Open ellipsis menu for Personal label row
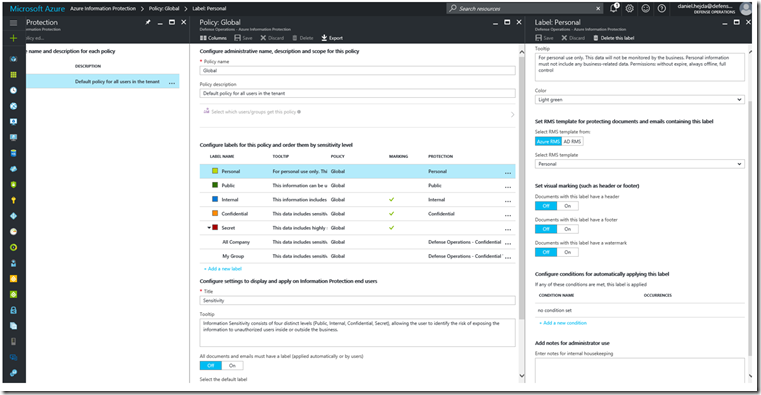Viewport: 761px width, 395px height. [508, 172]
